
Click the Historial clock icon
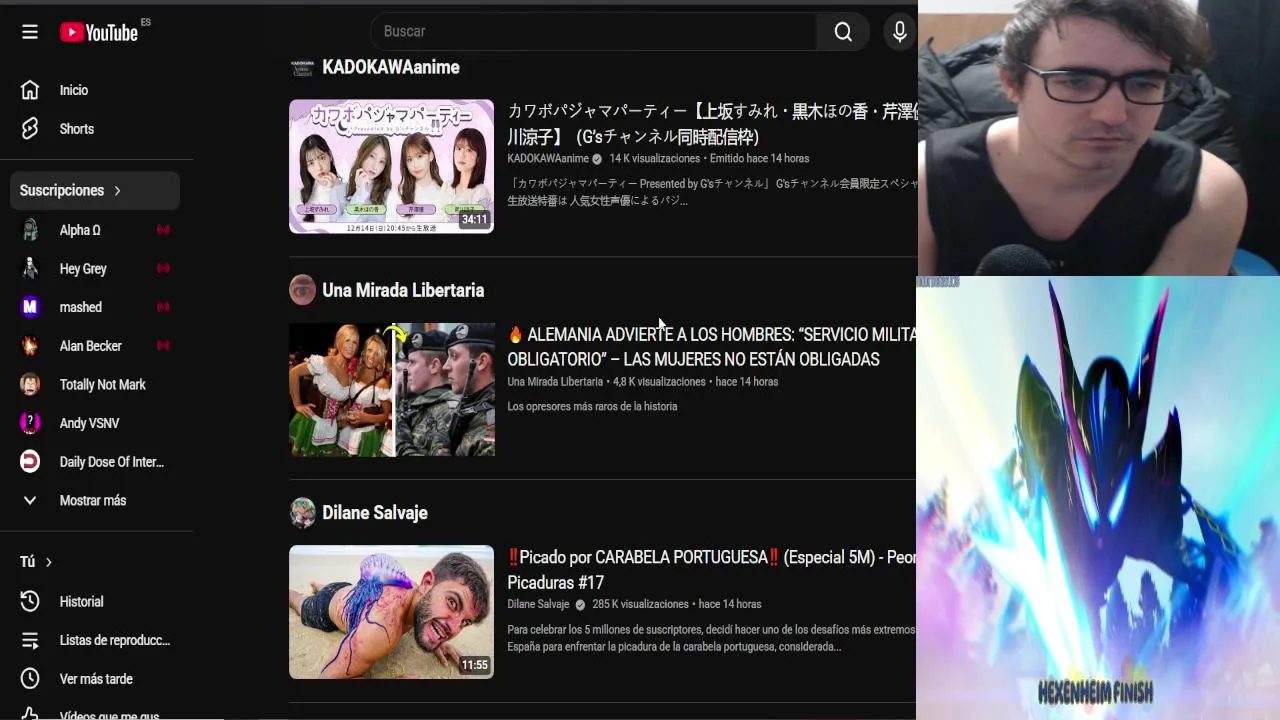click(x=30, y=601)
